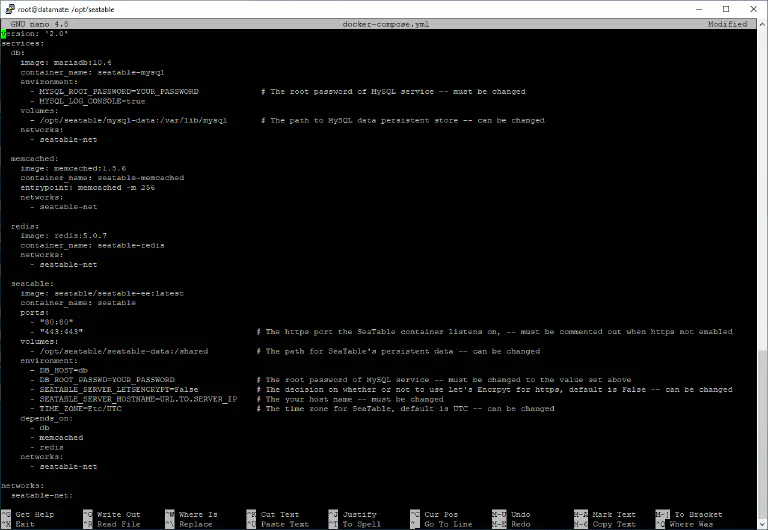Image resolution: width=768 pixels, height=530 pixels.
Task: Click the scrollbar up arrow
Action: [x=763, y=24]
